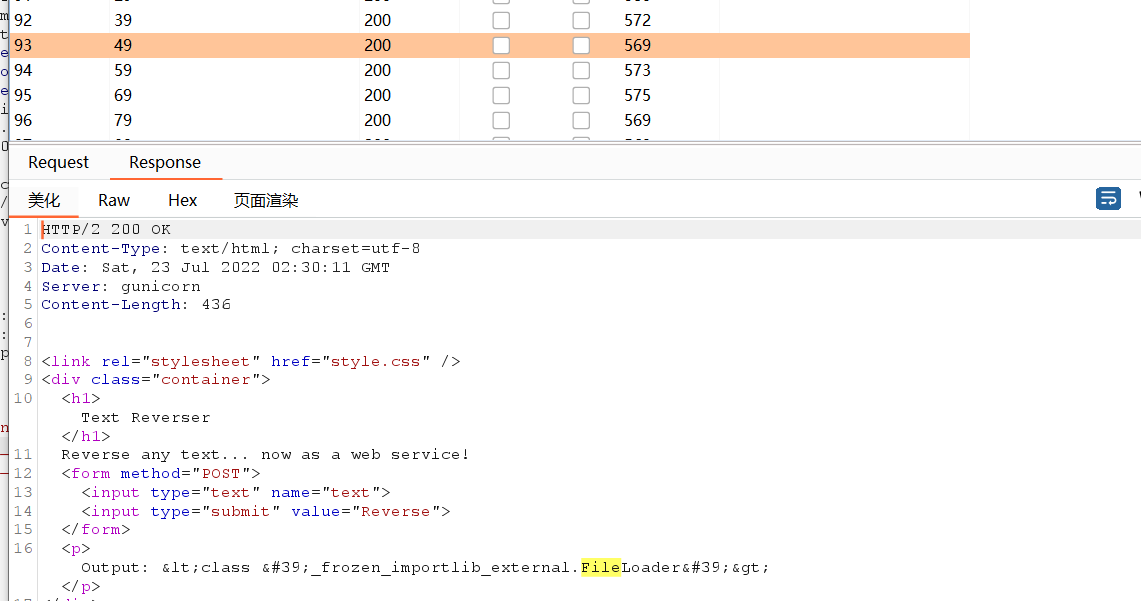The width and height of the screenshot is (1141, 601).
Task: Select result row 92 with payload 39
Action: coord(123,20)
